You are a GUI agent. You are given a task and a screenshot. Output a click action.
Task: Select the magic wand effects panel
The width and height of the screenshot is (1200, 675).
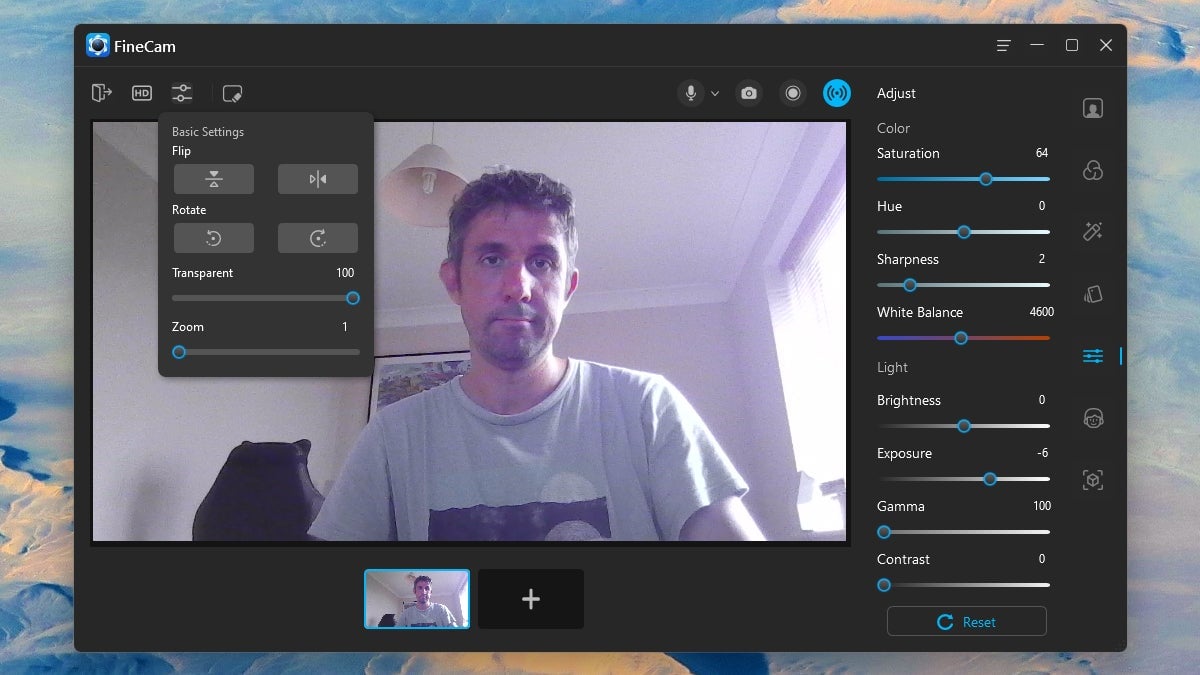click(1092, 232)
